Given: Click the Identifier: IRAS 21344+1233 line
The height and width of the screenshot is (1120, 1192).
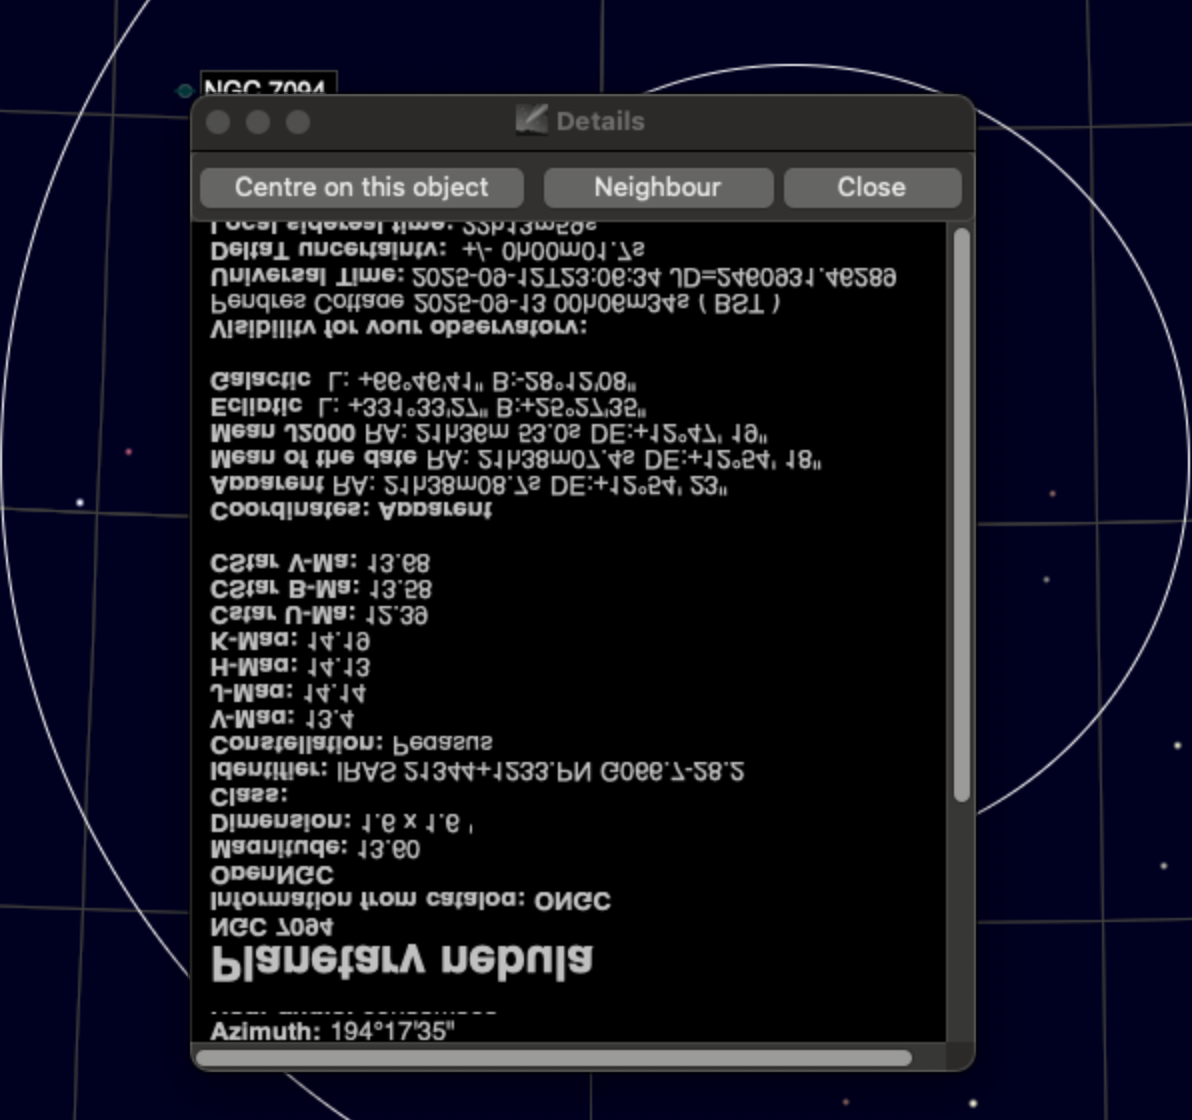Looking at the screenshot, I should point(477,771).
